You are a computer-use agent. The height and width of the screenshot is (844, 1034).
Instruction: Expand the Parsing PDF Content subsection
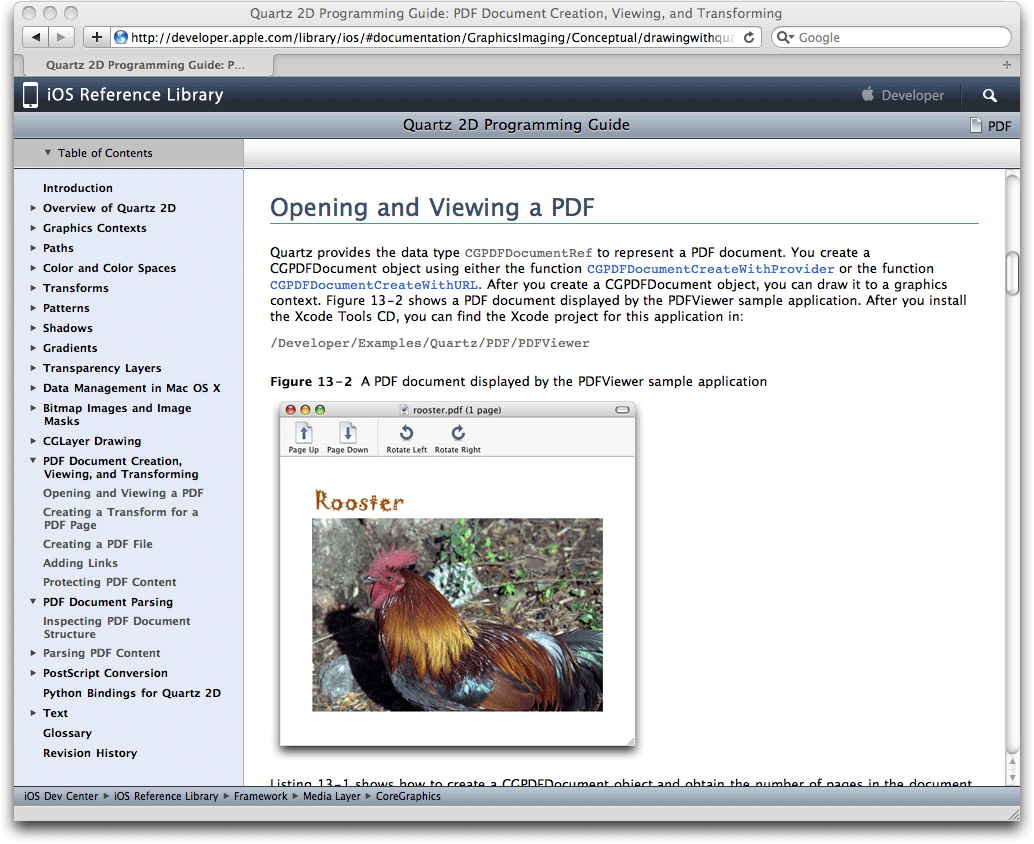tap(33, 653)
